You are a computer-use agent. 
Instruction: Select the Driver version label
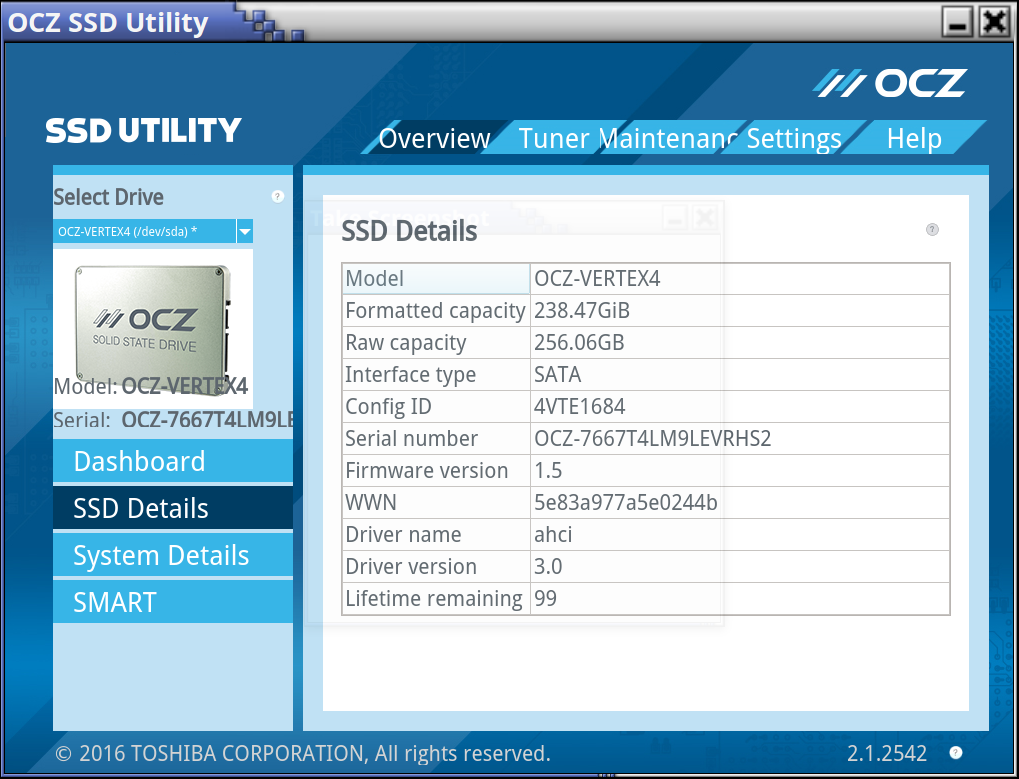pos(436,567)
